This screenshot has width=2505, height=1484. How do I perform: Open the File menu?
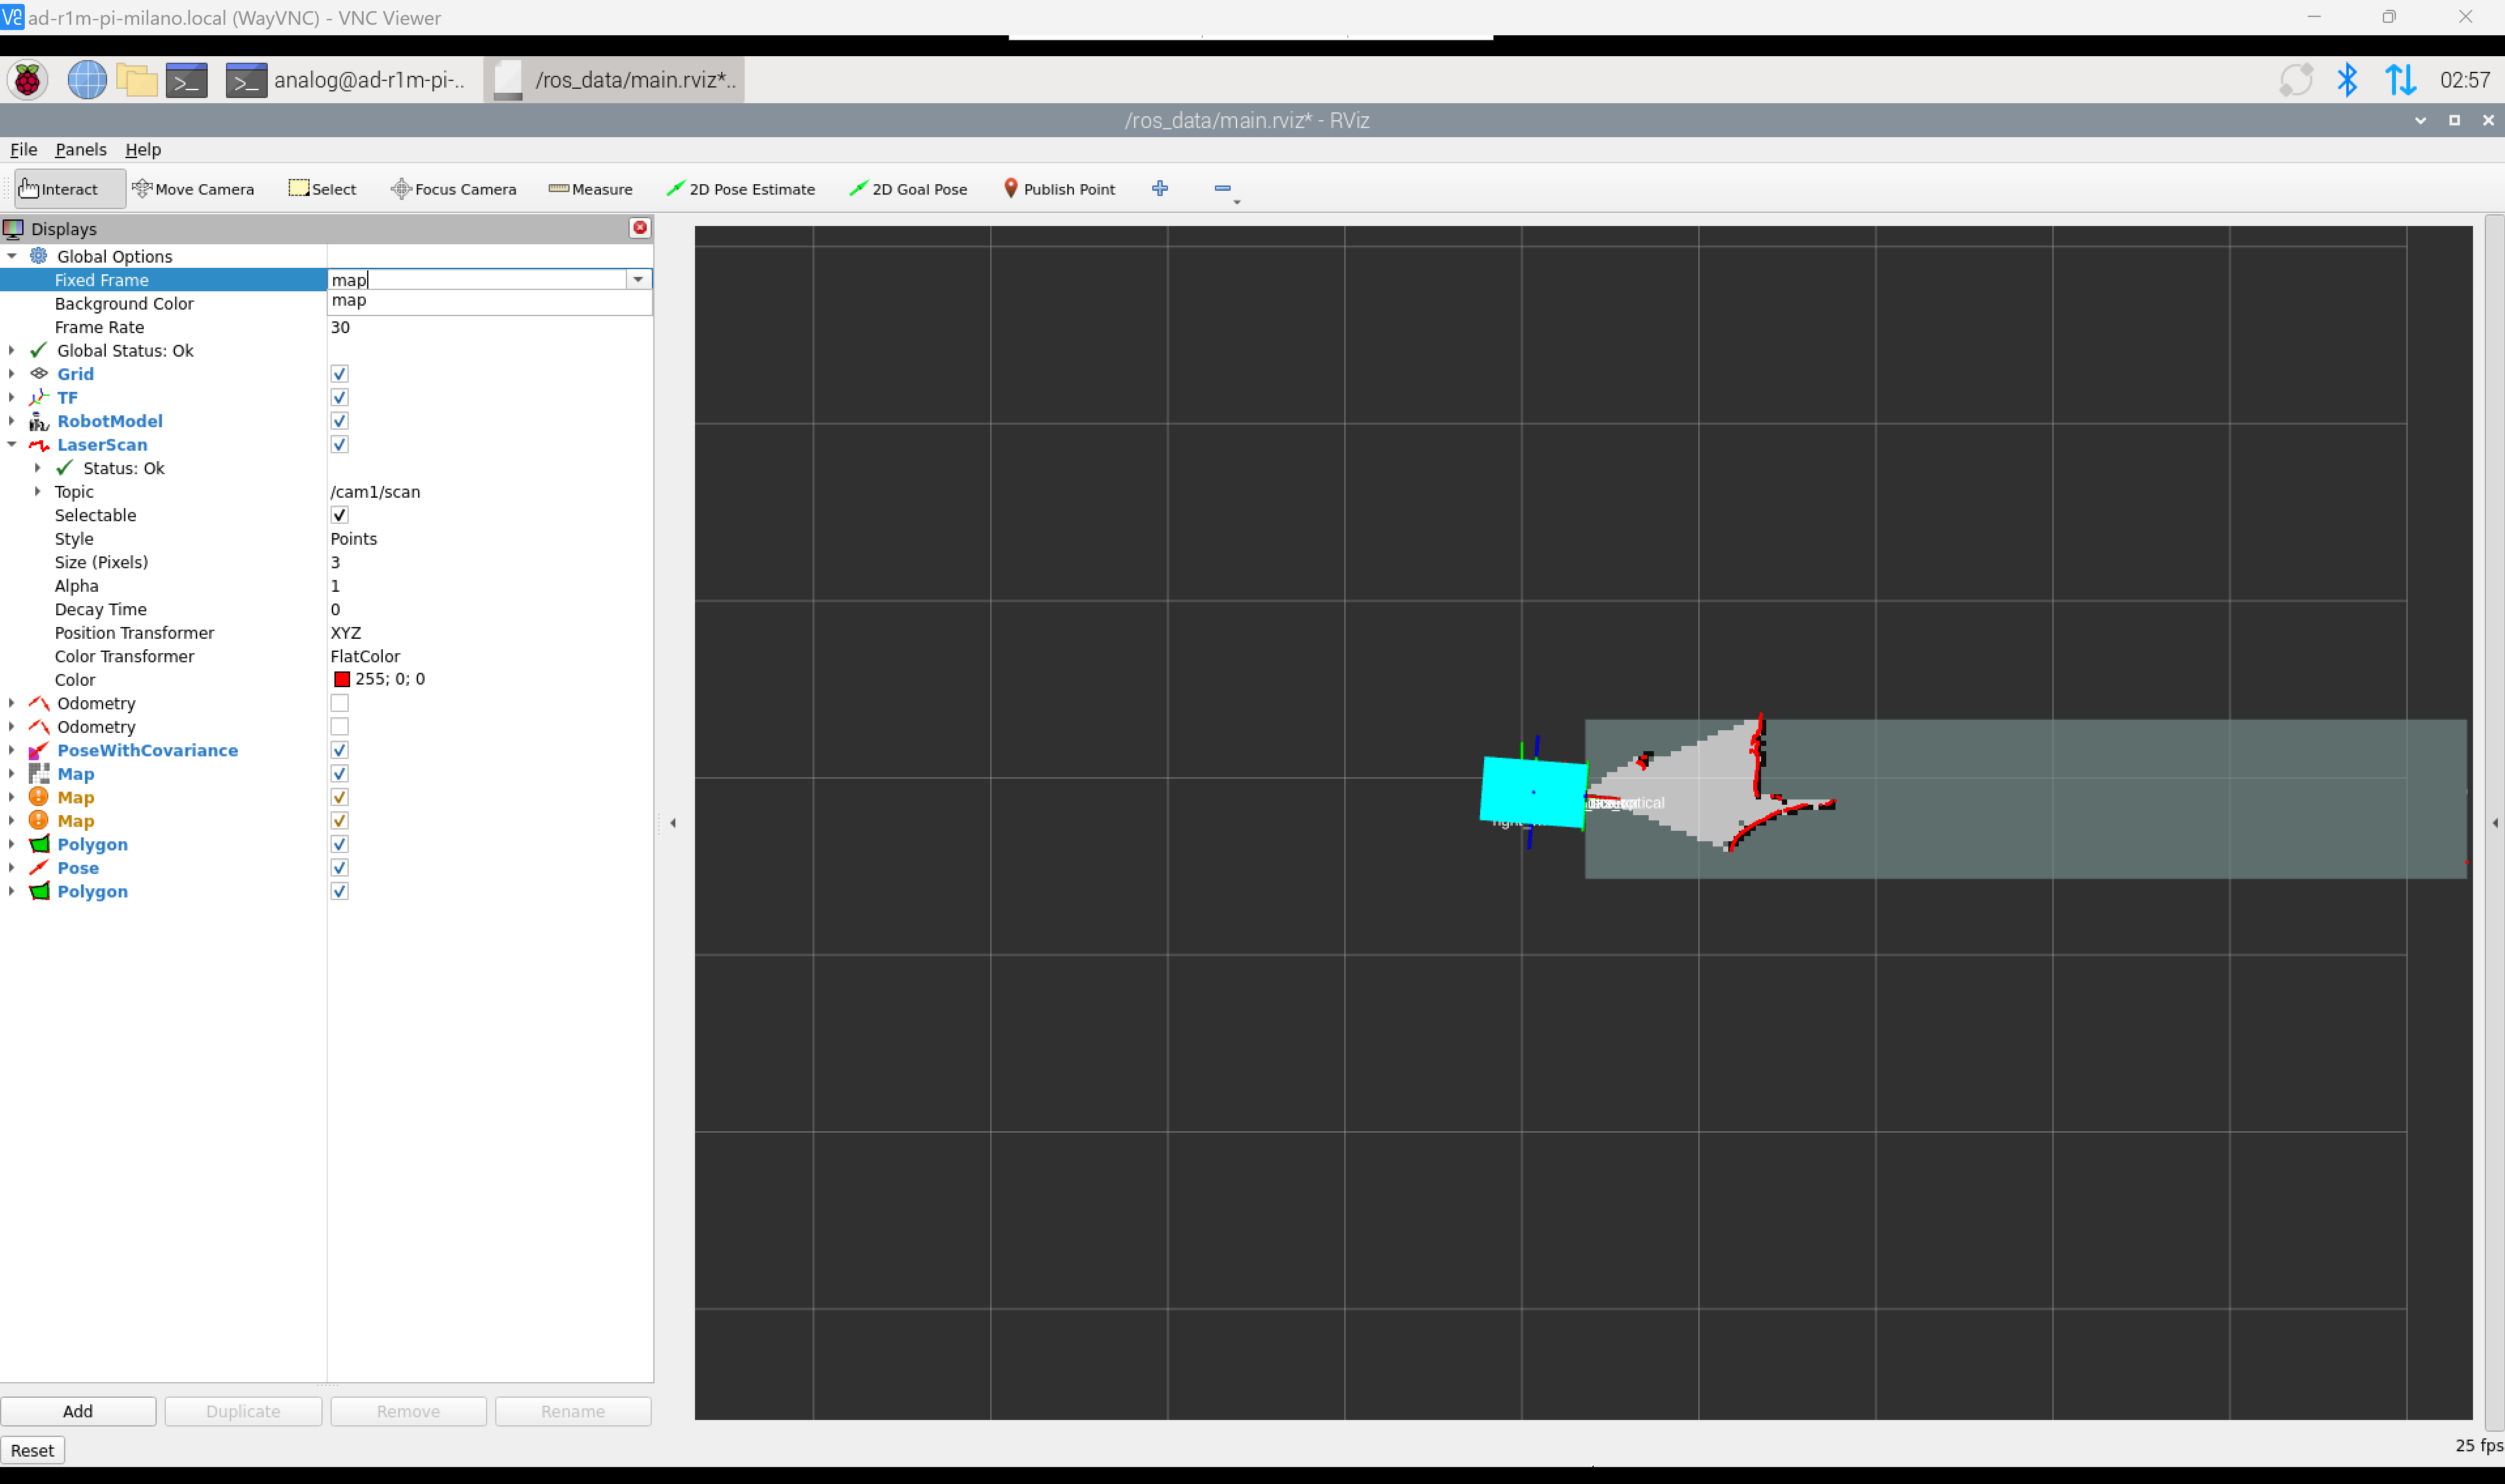(x=23, y=149)
